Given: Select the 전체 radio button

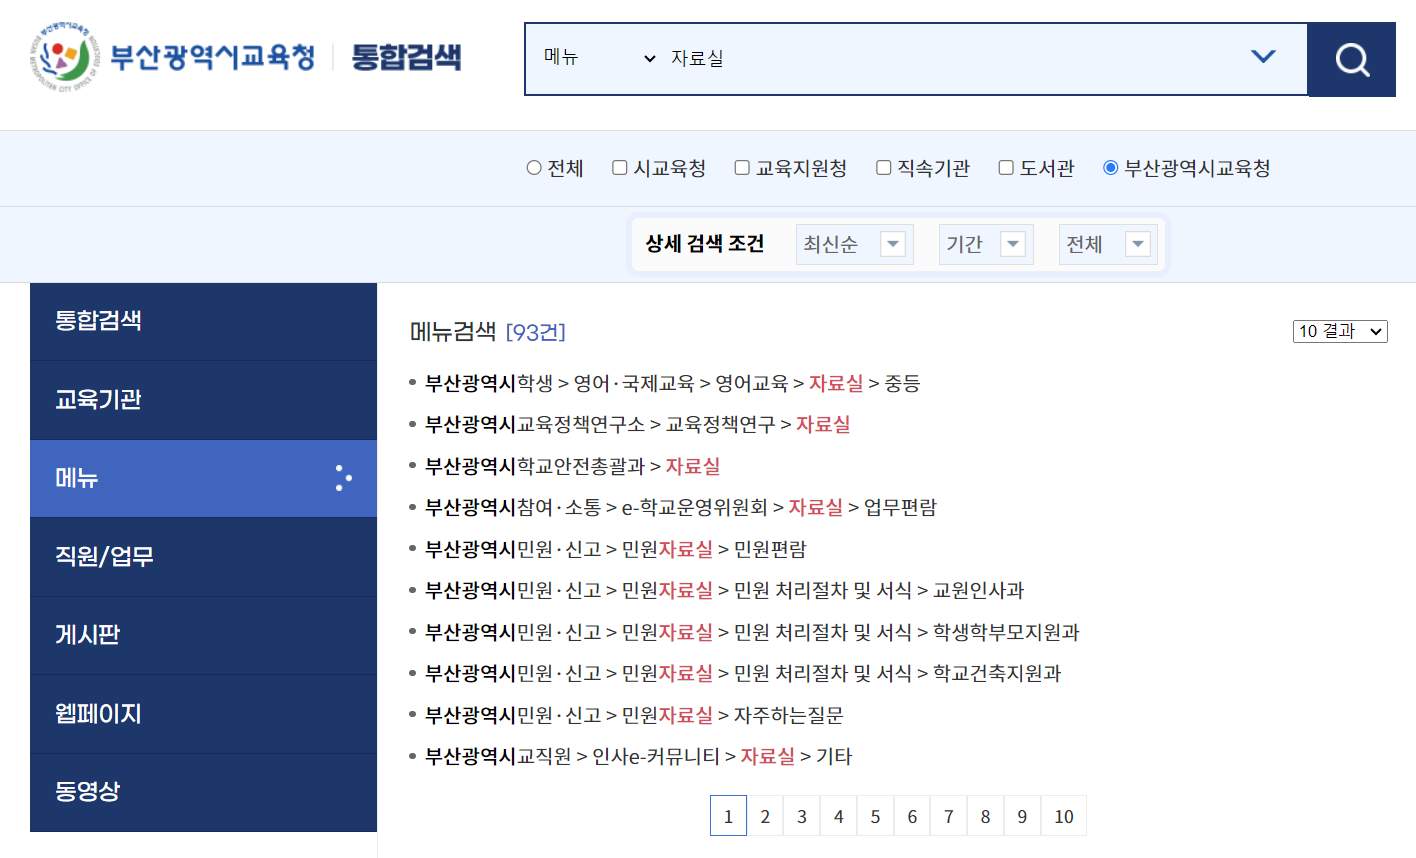Looking at the screenshot, I should tap(534, 168).
